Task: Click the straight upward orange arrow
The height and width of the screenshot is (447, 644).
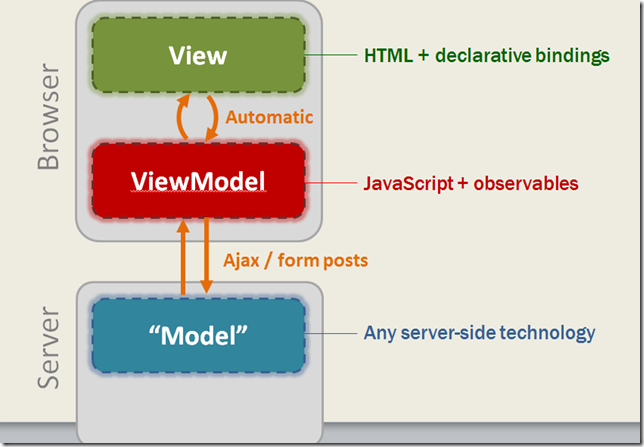Action: tap(183, 258)
